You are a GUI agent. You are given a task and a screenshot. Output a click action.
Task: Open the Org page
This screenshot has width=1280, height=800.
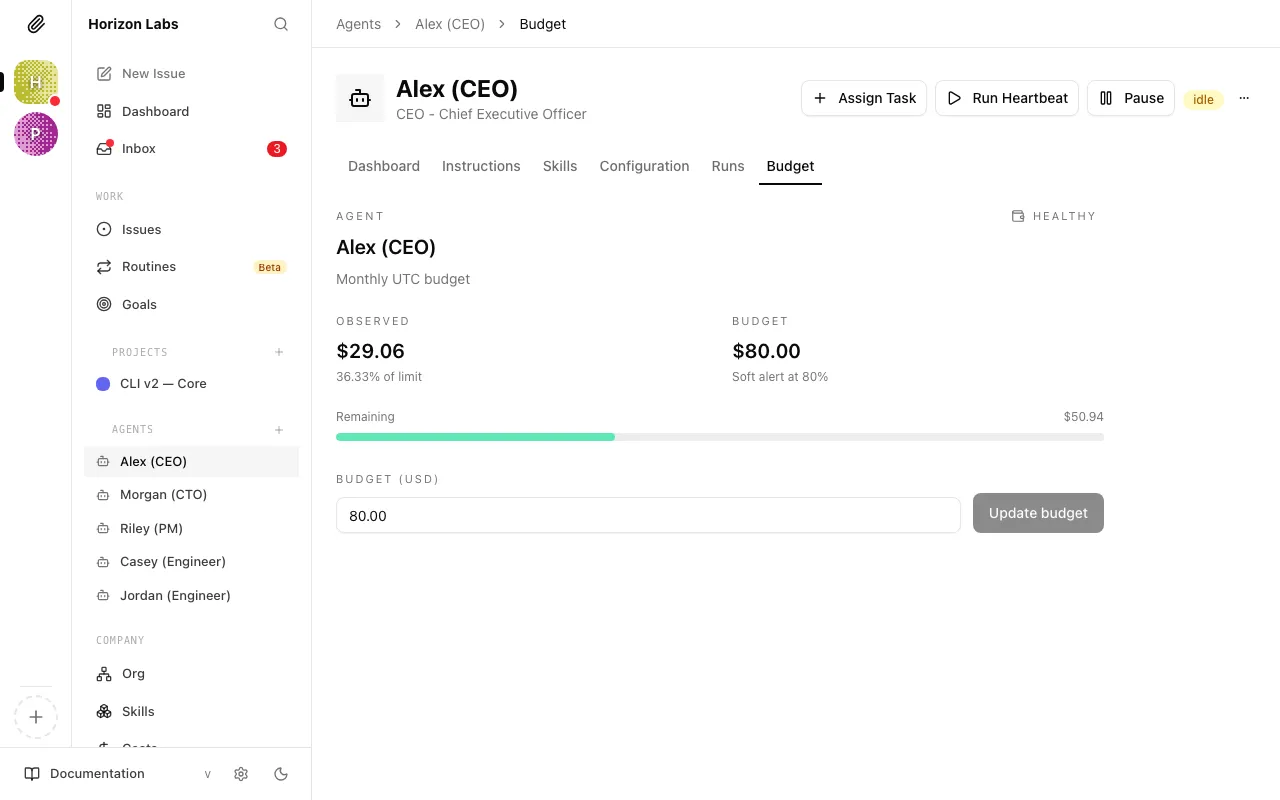pyautogui.click(x=191, y=674)
